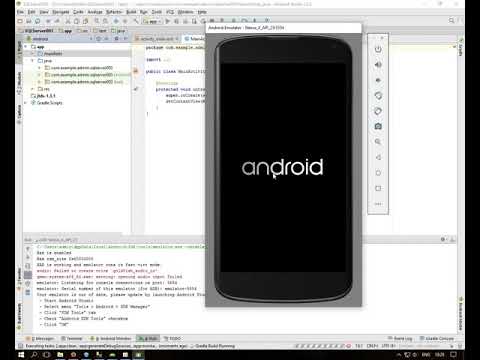Viewport: 480px width, 360px height.
Task: Click the Open folder icon in main toolbar
Action: (20, 21)
